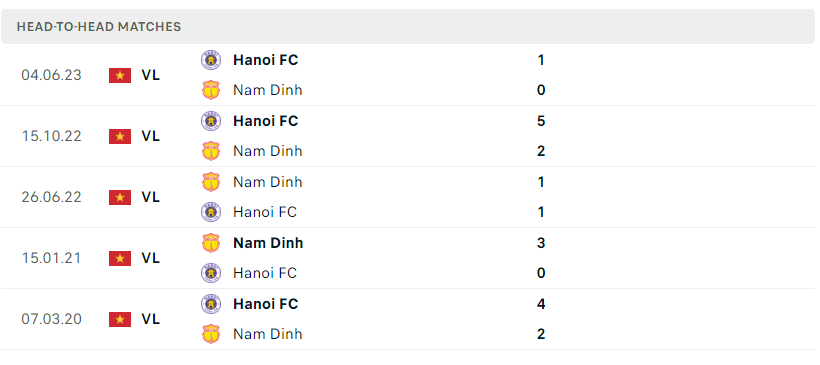Click Hanoi FC crest in 15.01.21 match

click(x=211, y=272)
